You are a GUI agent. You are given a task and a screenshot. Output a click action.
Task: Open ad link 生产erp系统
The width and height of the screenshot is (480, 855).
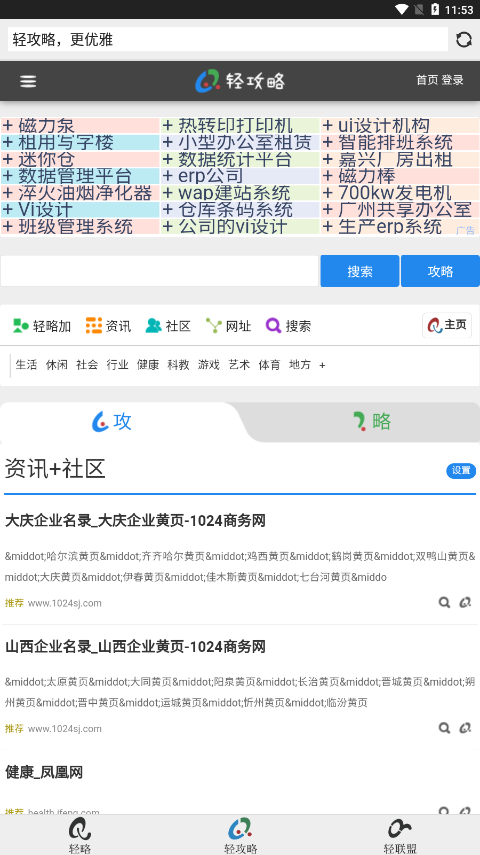pos(400,227)
